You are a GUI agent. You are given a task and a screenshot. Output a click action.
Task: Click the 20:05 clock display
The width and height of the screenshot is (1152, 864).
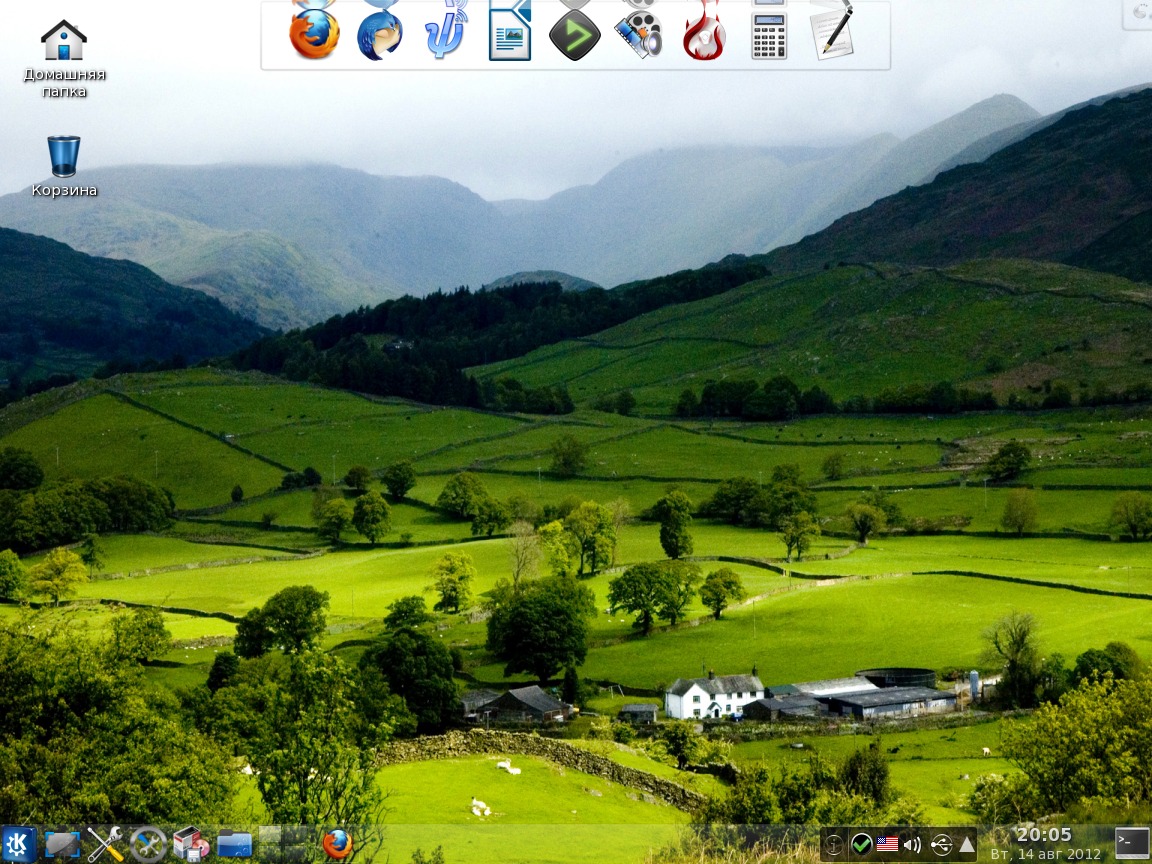[1044, 835]
